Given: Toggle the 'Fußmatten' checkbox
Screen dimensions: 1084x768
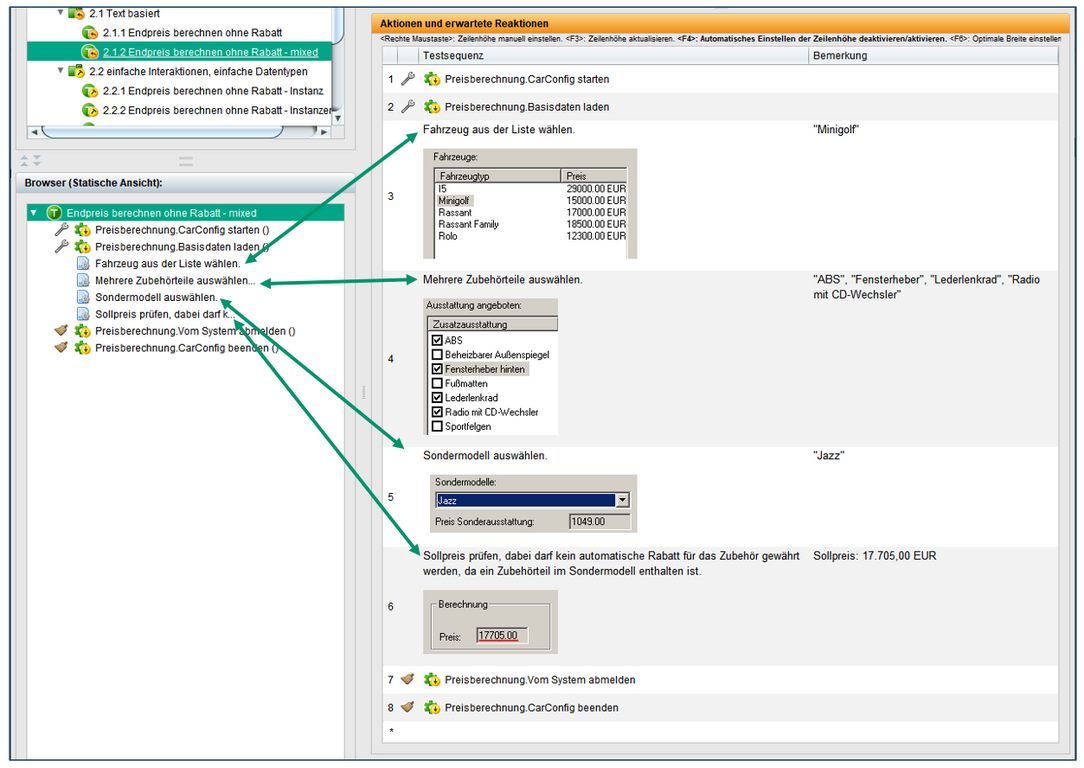Looking at the screenshot, I should pos(437,383).
